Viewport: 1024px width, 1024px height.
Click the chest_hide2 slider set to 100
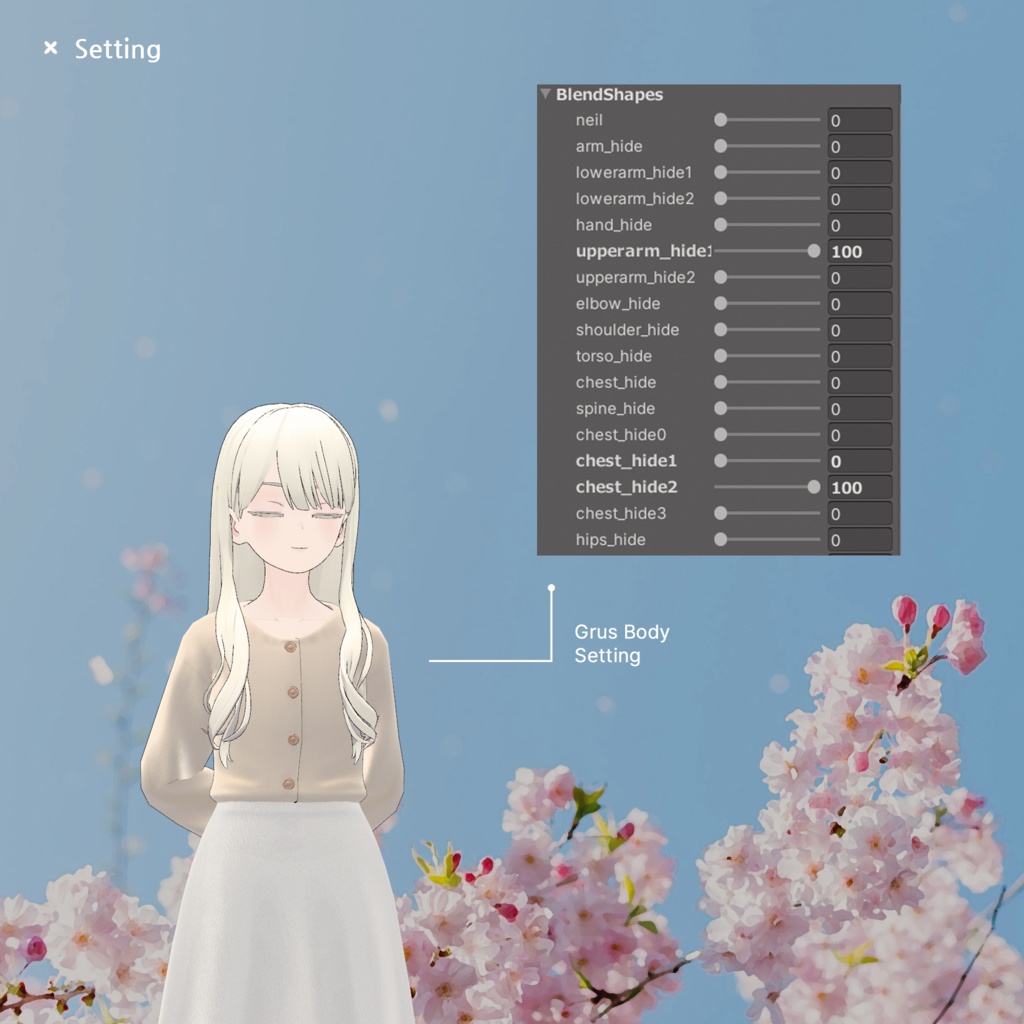click(x=814, y=487)
